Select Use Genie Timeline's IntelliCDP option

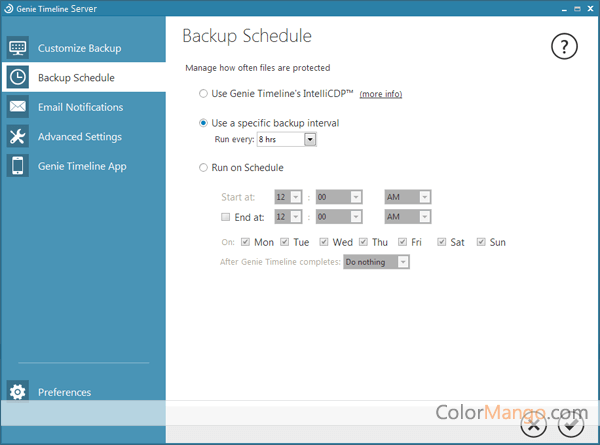(204, 94)
